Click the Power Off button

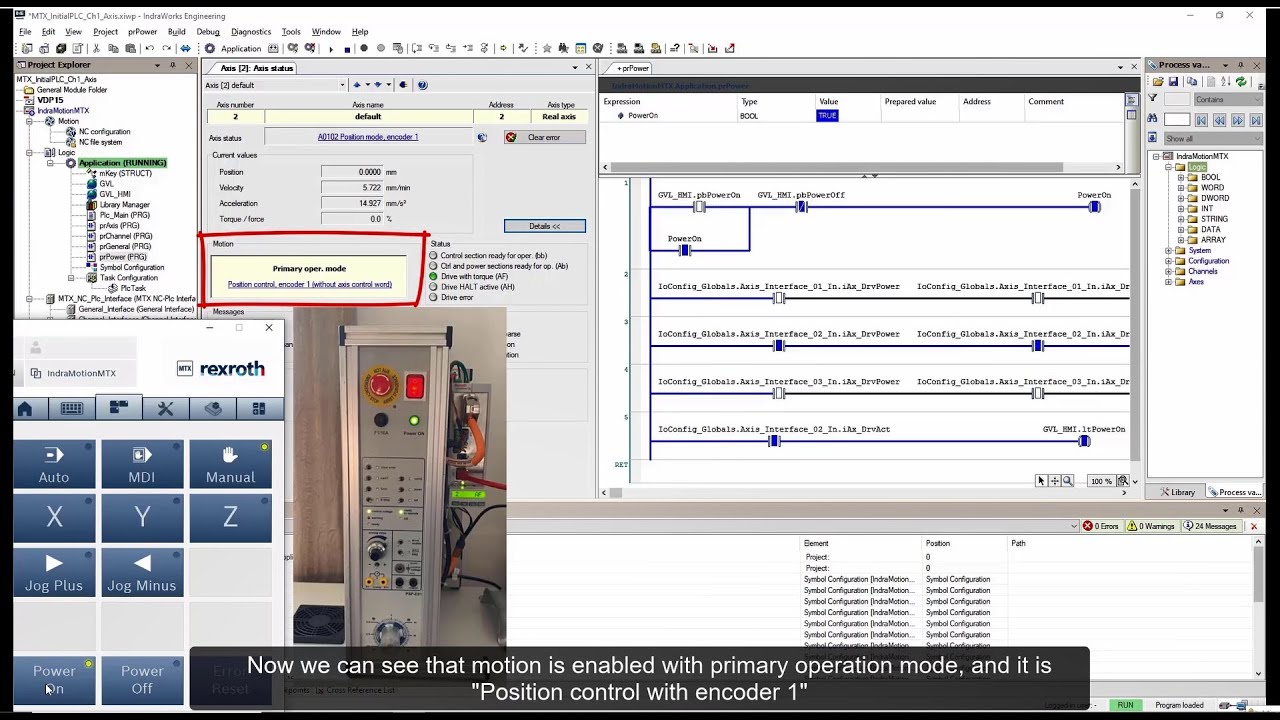pyautogui.click(x=142, y=680)
